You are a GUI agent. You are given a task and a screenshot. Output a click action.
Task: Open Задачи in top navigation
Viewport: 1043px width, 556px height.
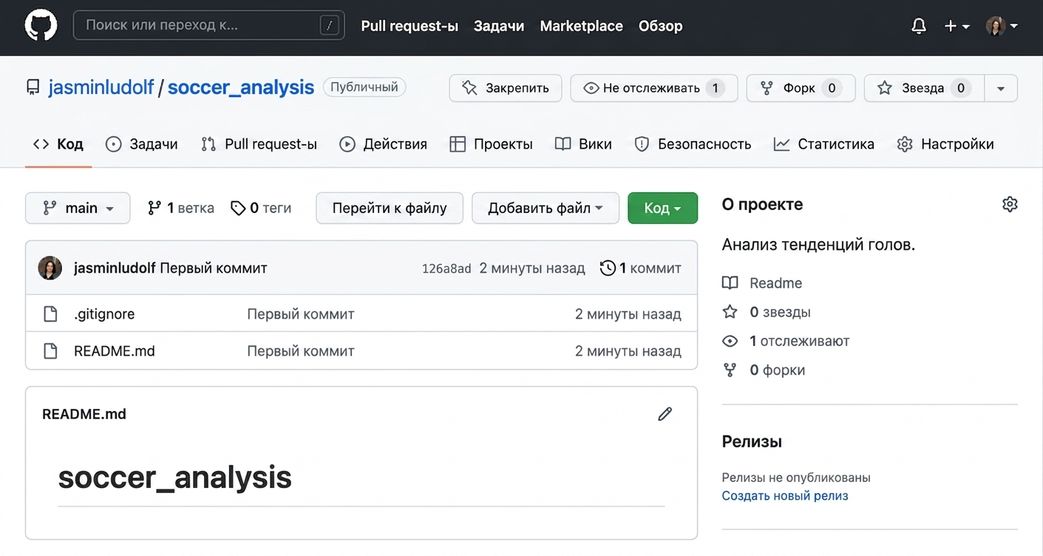coord(499,26)
